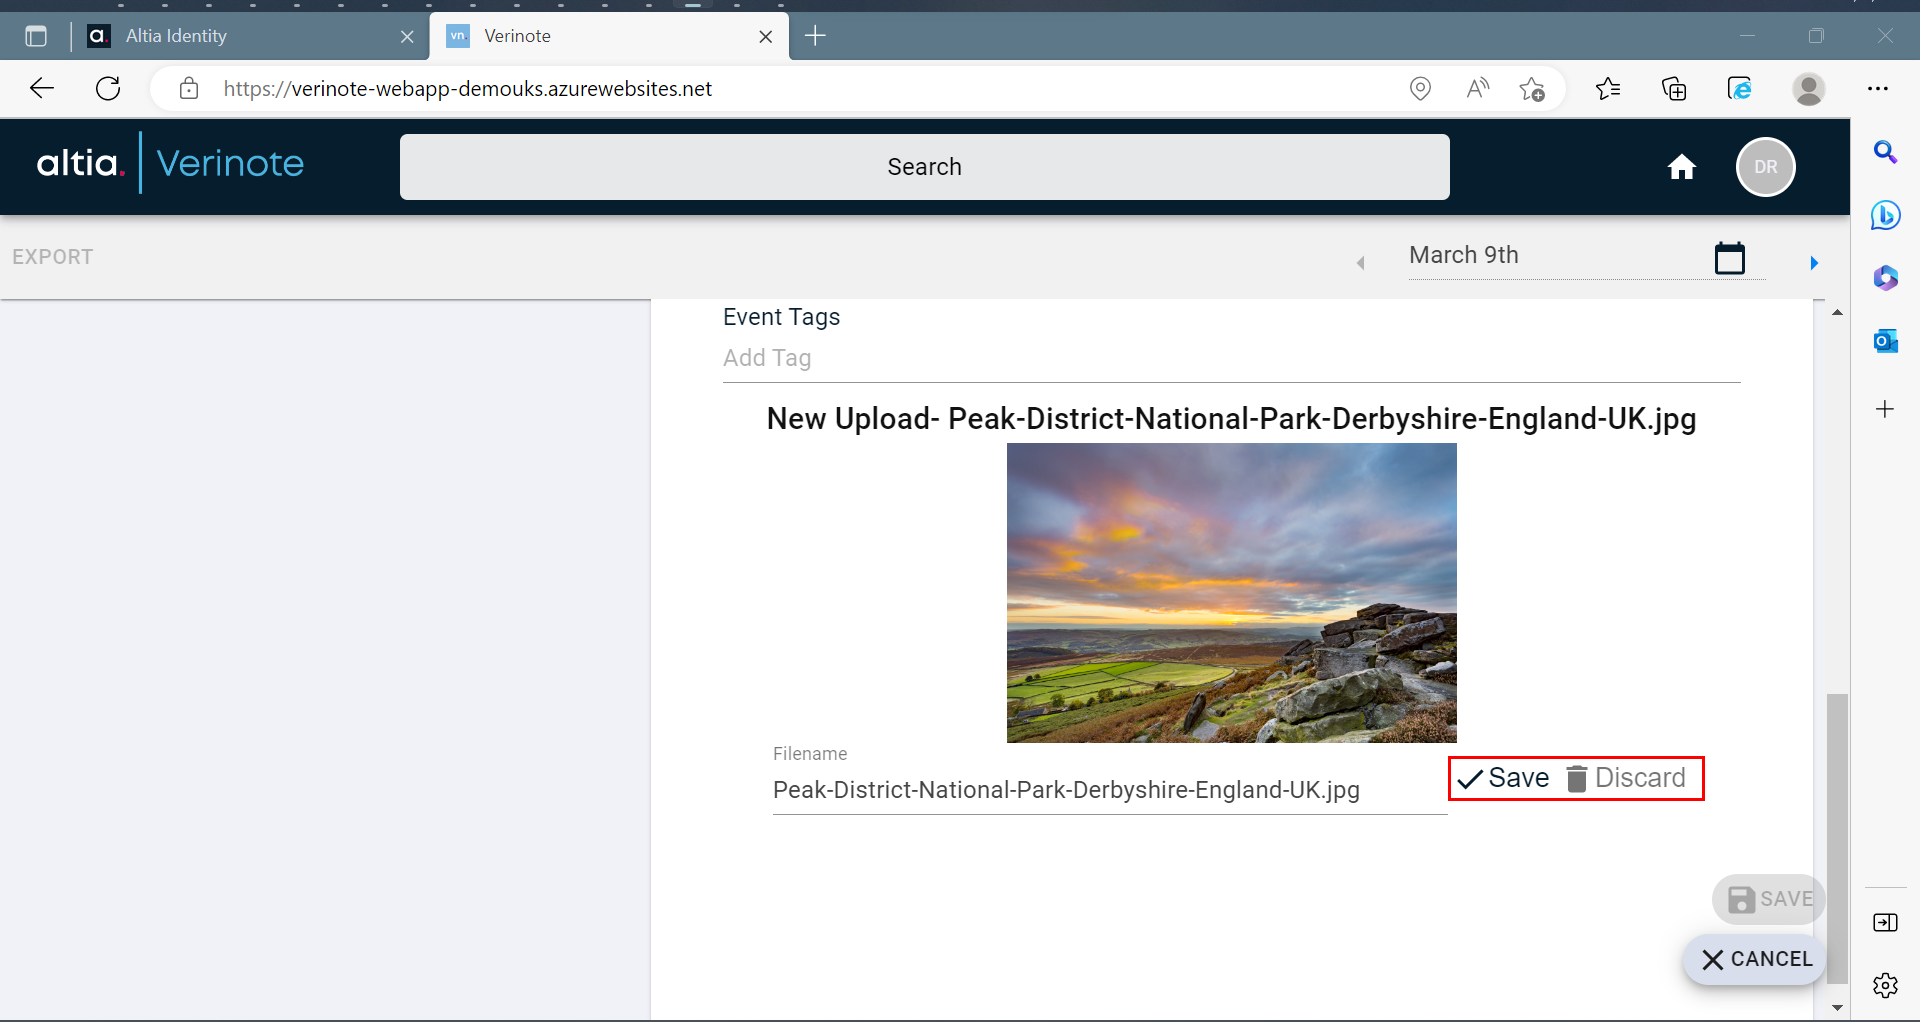Discard the uploaded image

tap(1626, 778)
